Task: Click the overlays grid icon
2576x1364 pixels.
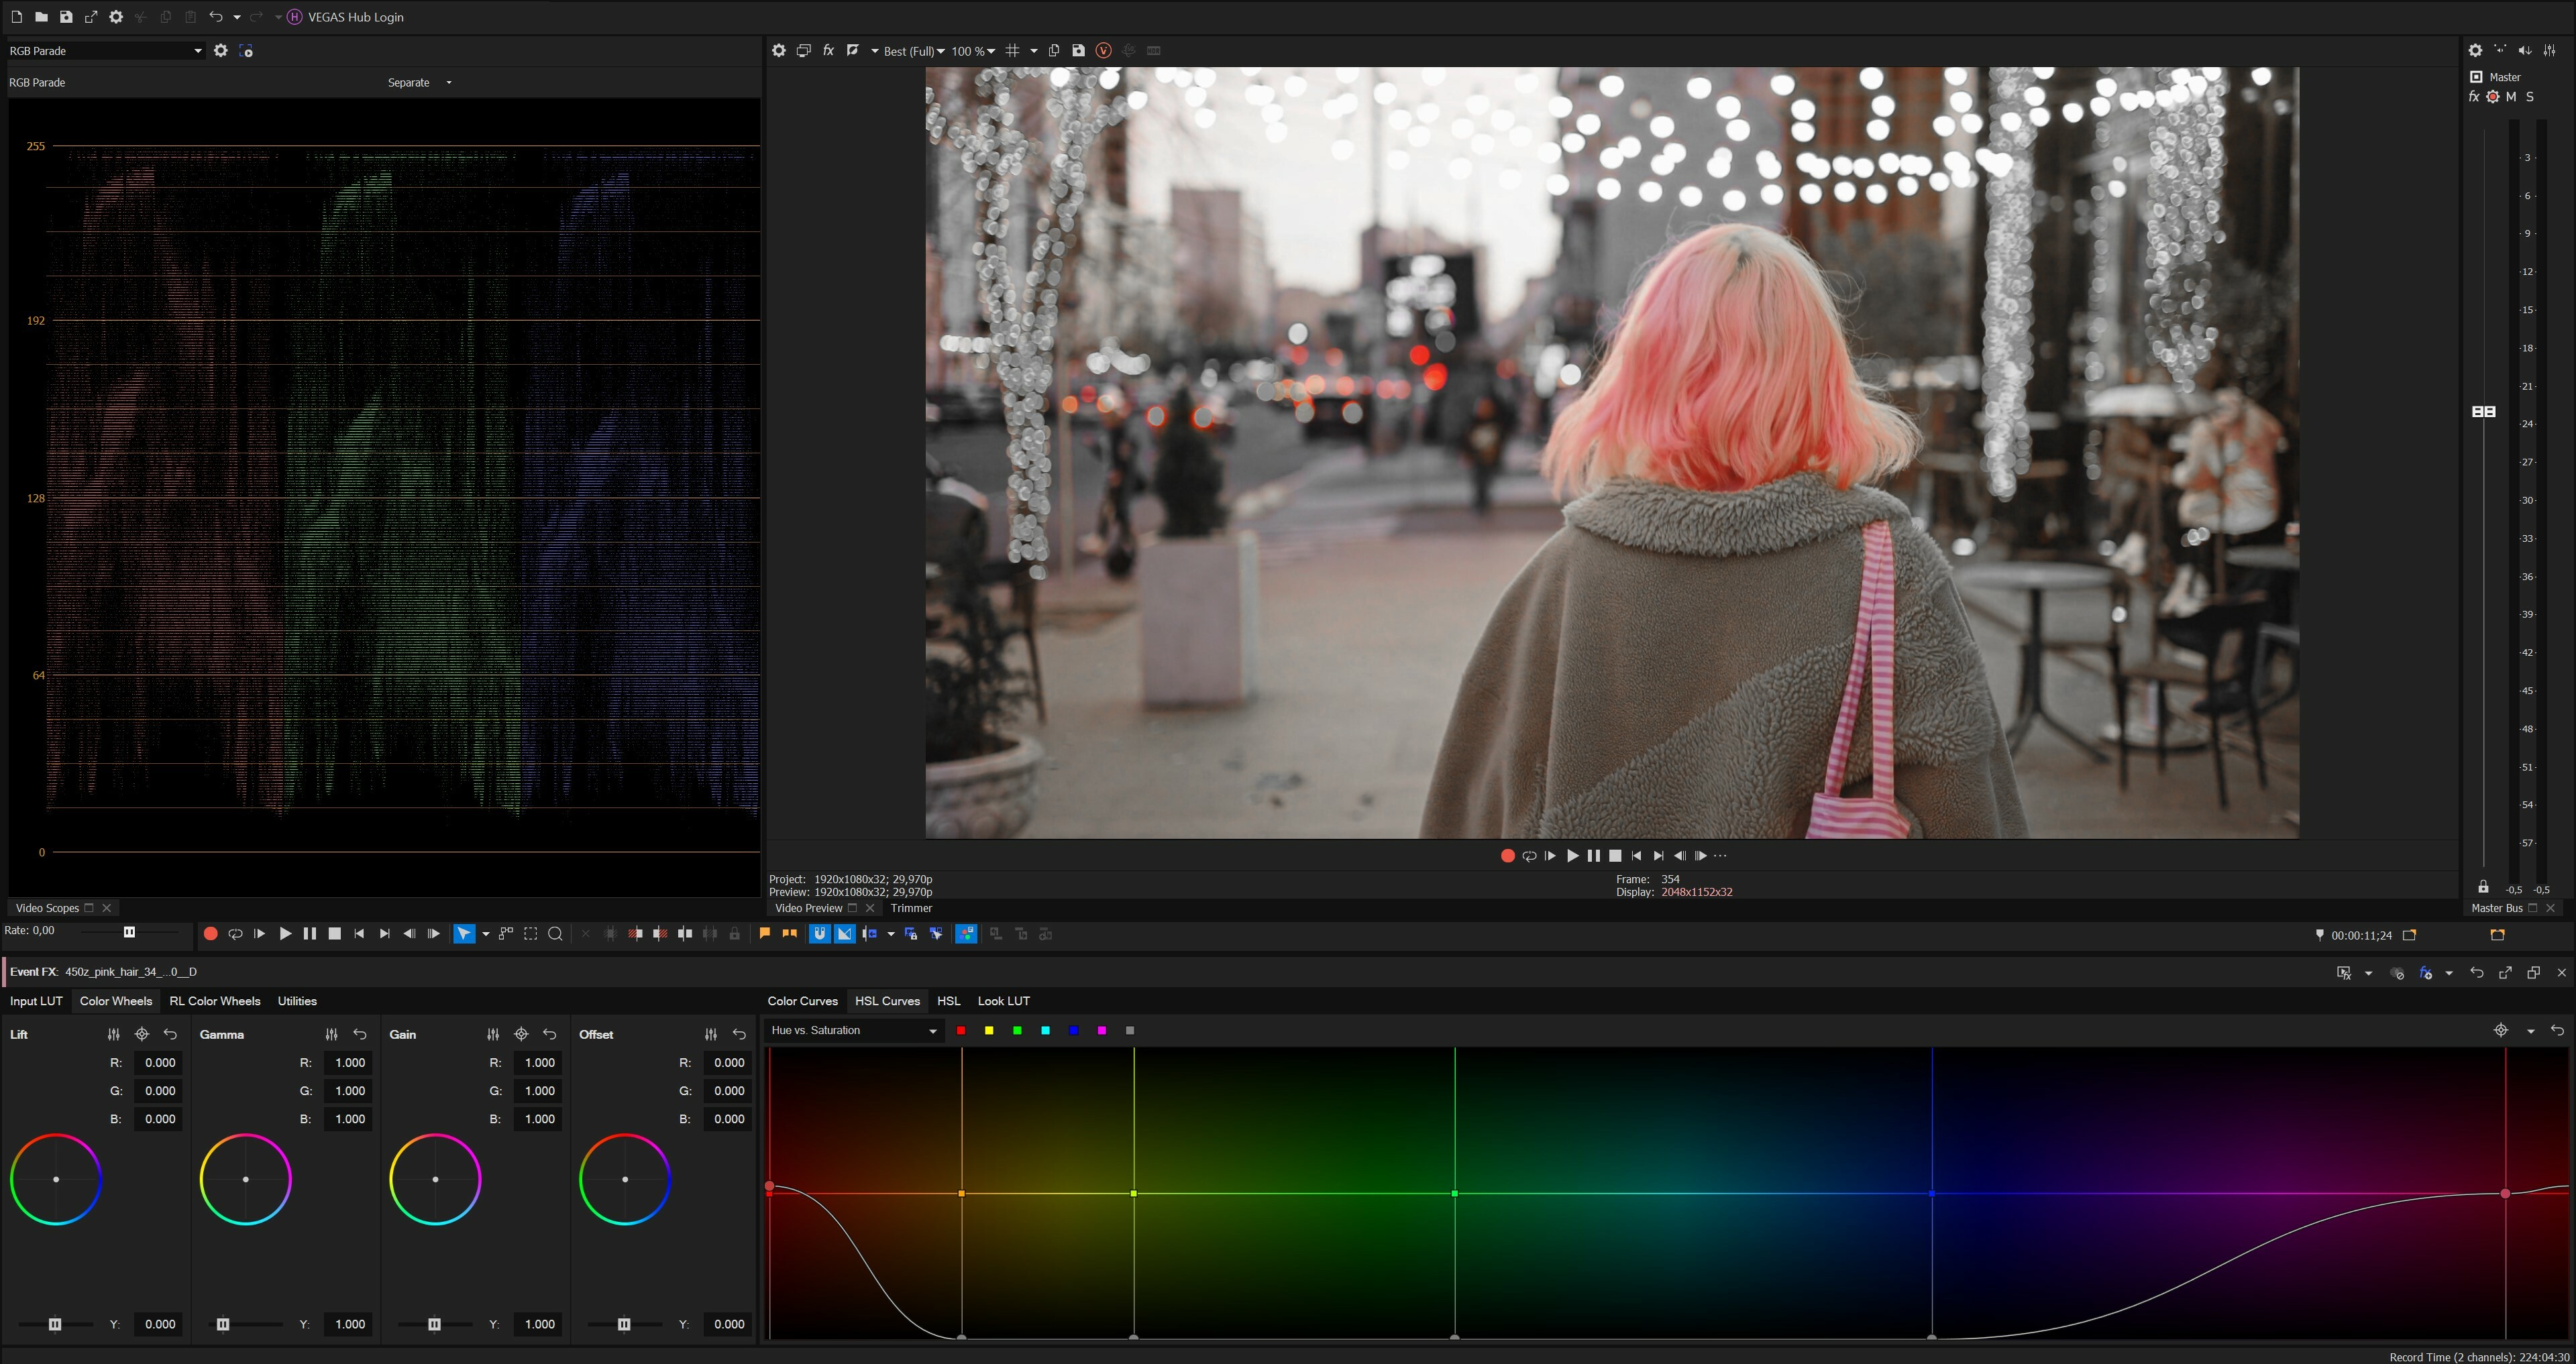Action: [1012, 50]
